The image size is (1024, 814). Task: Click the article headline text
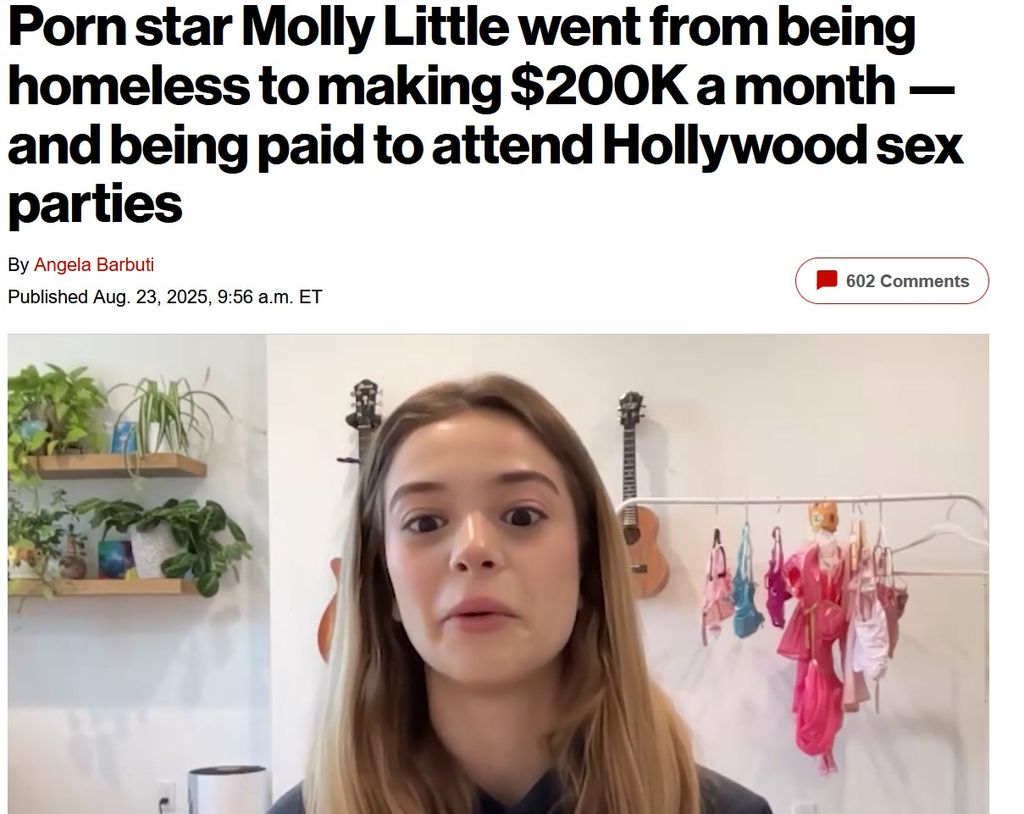[x=485, y=115]
